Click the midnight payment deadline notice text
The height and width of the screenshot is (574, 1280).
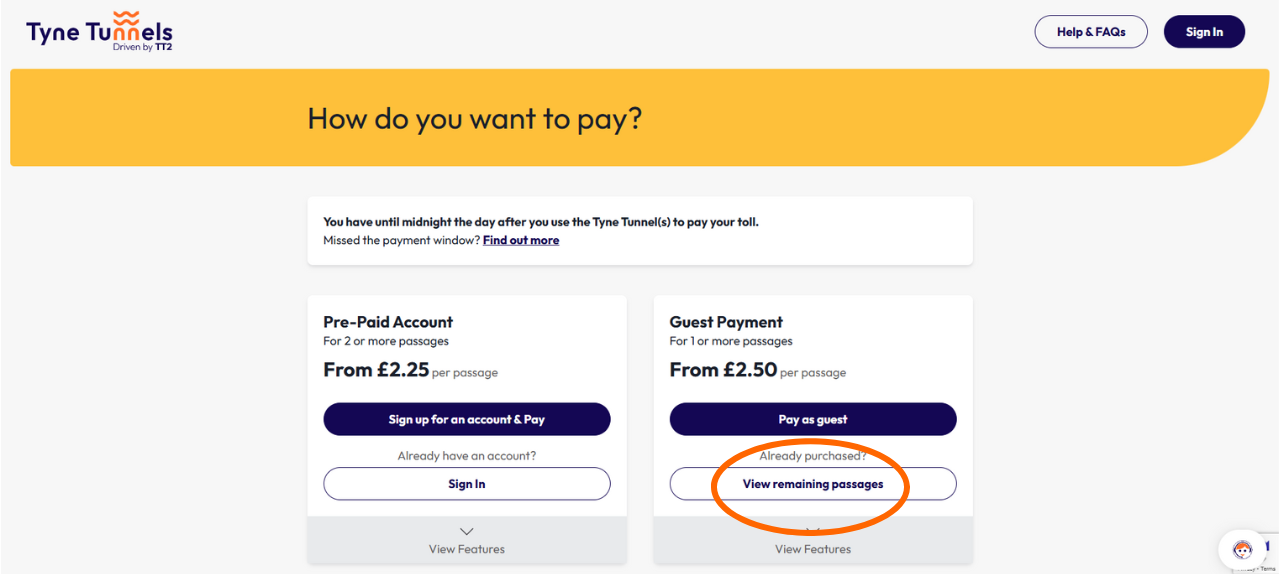click(x=540, y=222)
